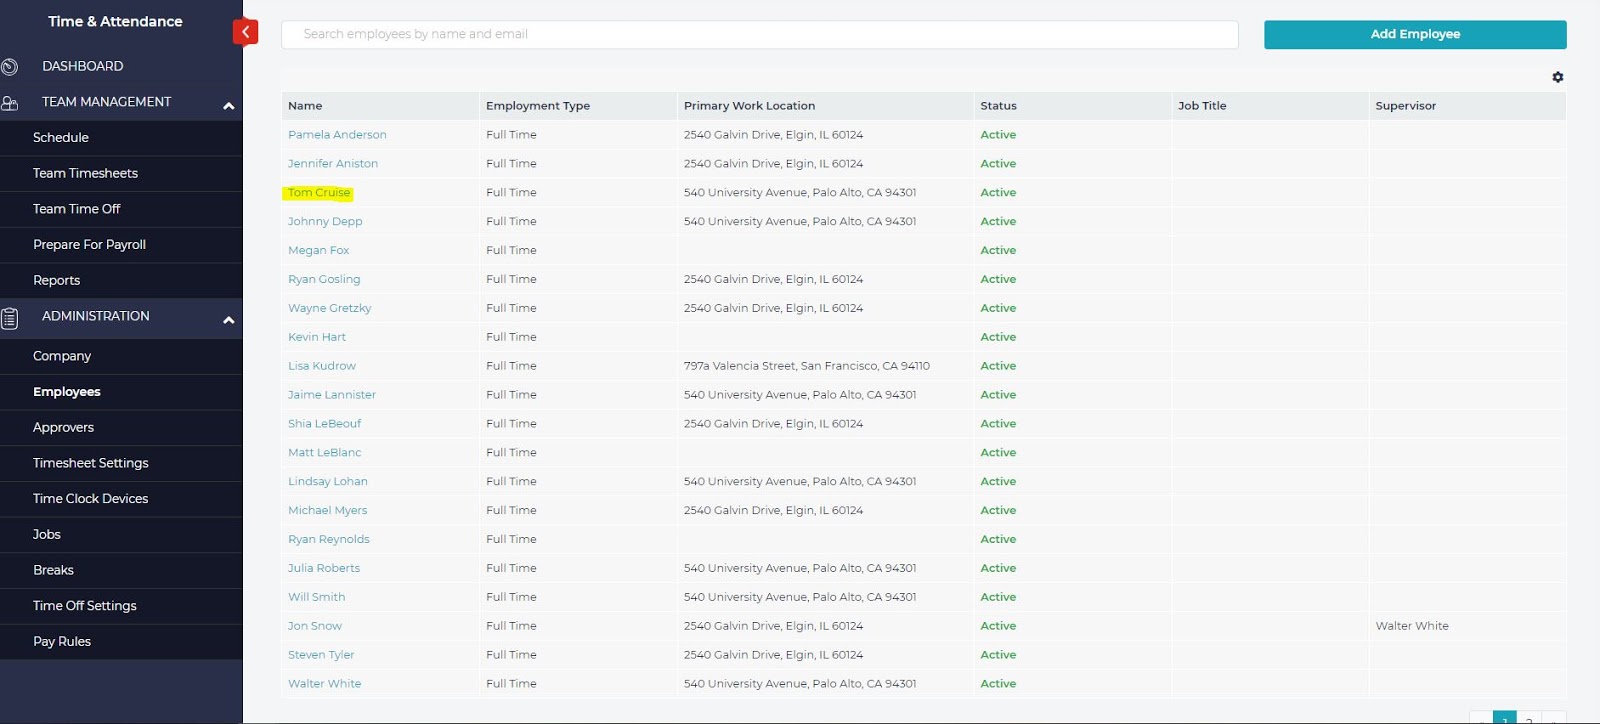Image resolution: width=1600 pixels, height=724 pixels.
Task: Click the Team Management people icon
Action: pos(10,103)
